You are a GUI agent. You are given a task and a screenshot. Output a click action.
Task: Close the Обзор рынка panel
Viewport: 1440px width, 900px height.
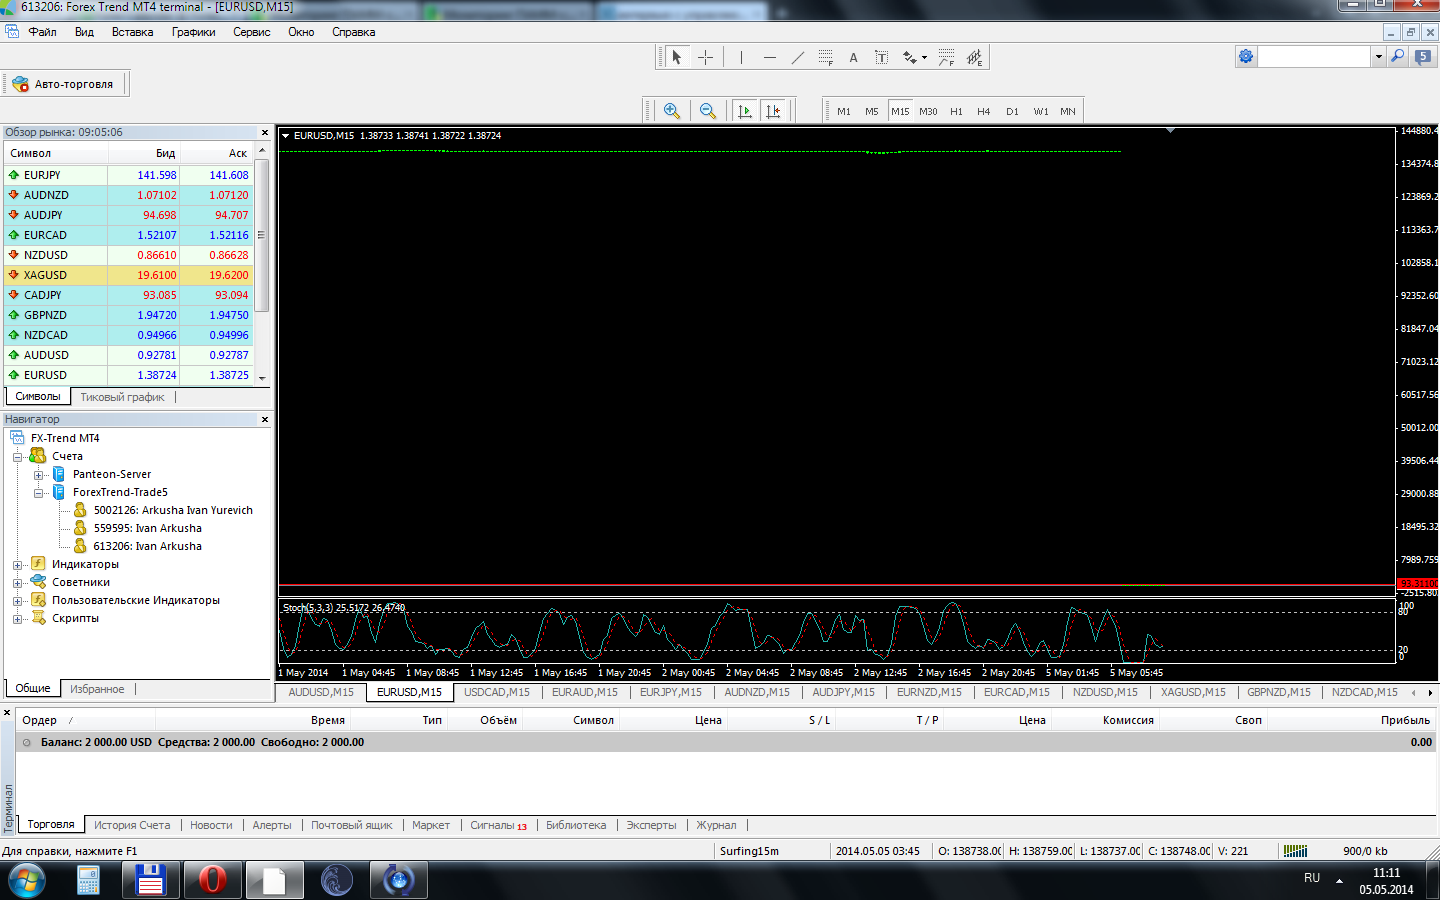[x=265, y=132]
